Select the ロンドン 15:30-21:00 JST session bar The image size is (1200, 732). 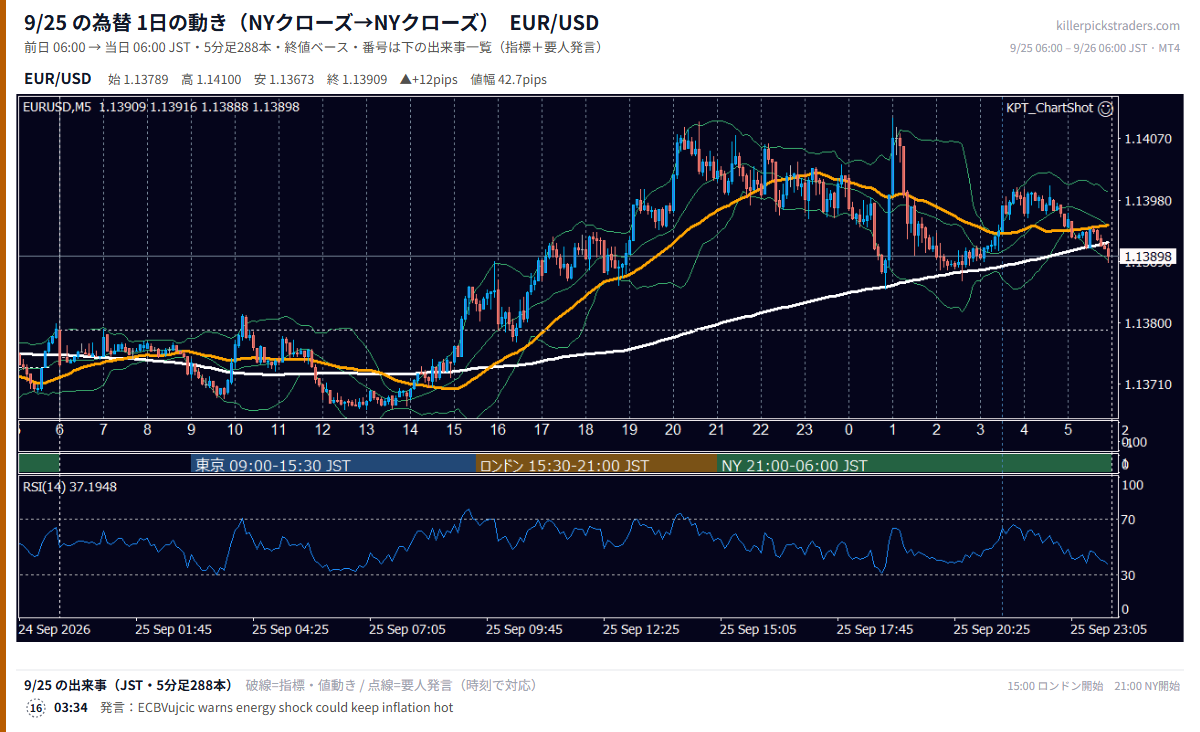click(x=596, y=465)
